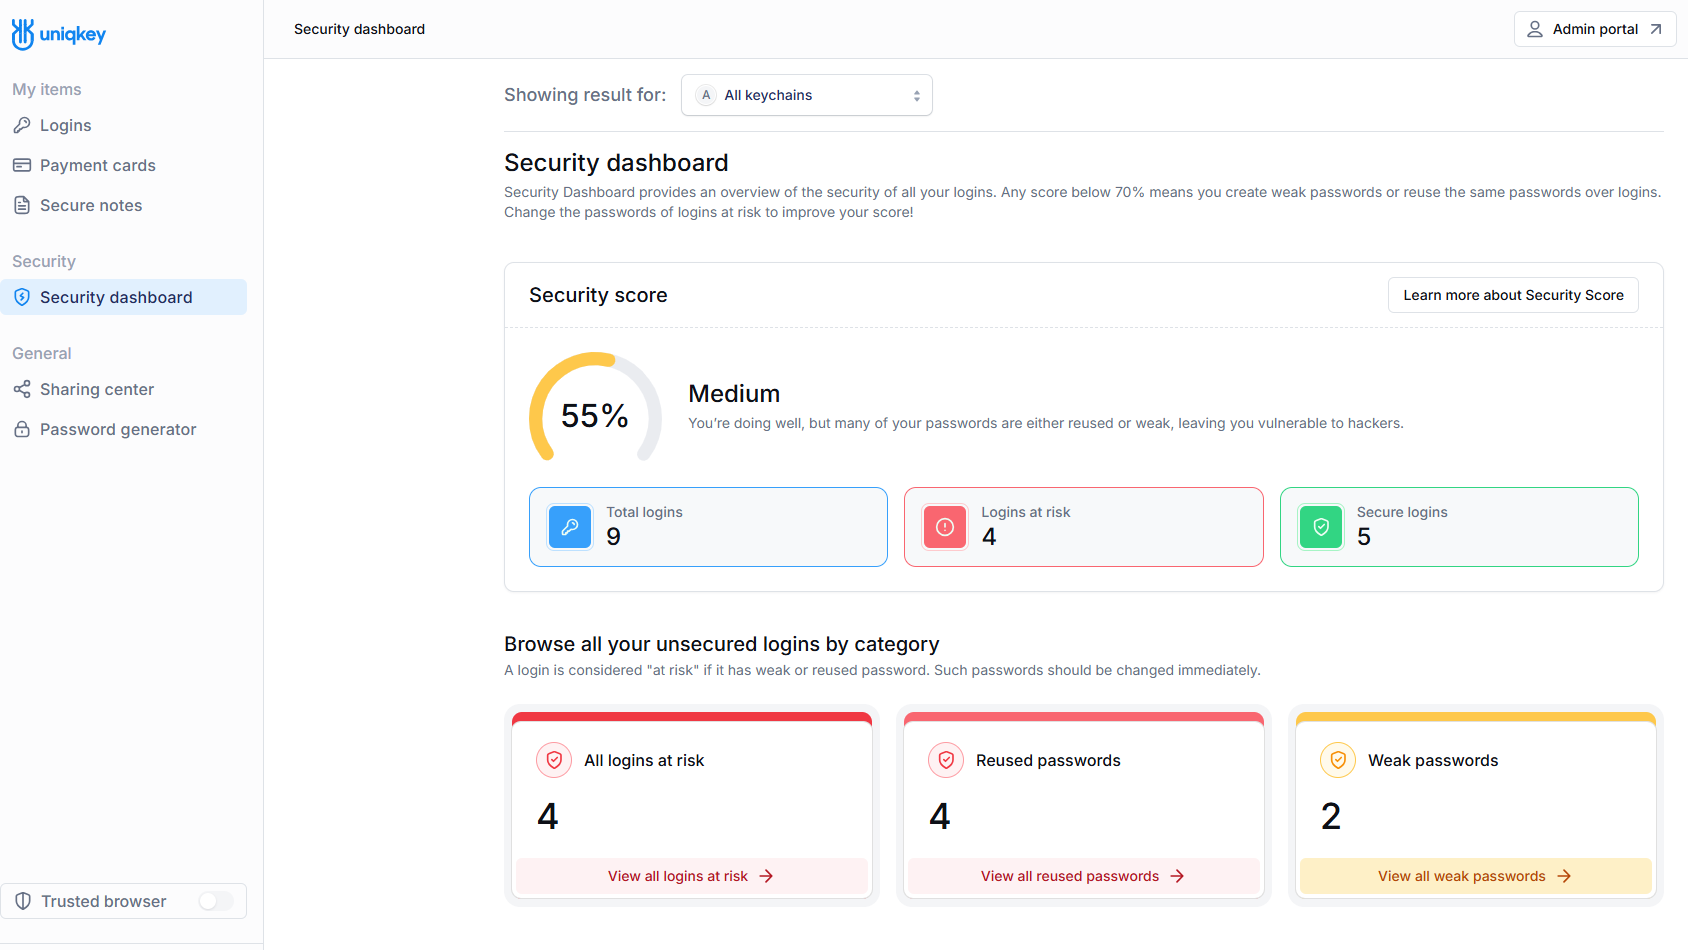The width and height of the screenshot is (1688, 950).
Task: Click the Reused passwords card title
Action: (1048, 760)
